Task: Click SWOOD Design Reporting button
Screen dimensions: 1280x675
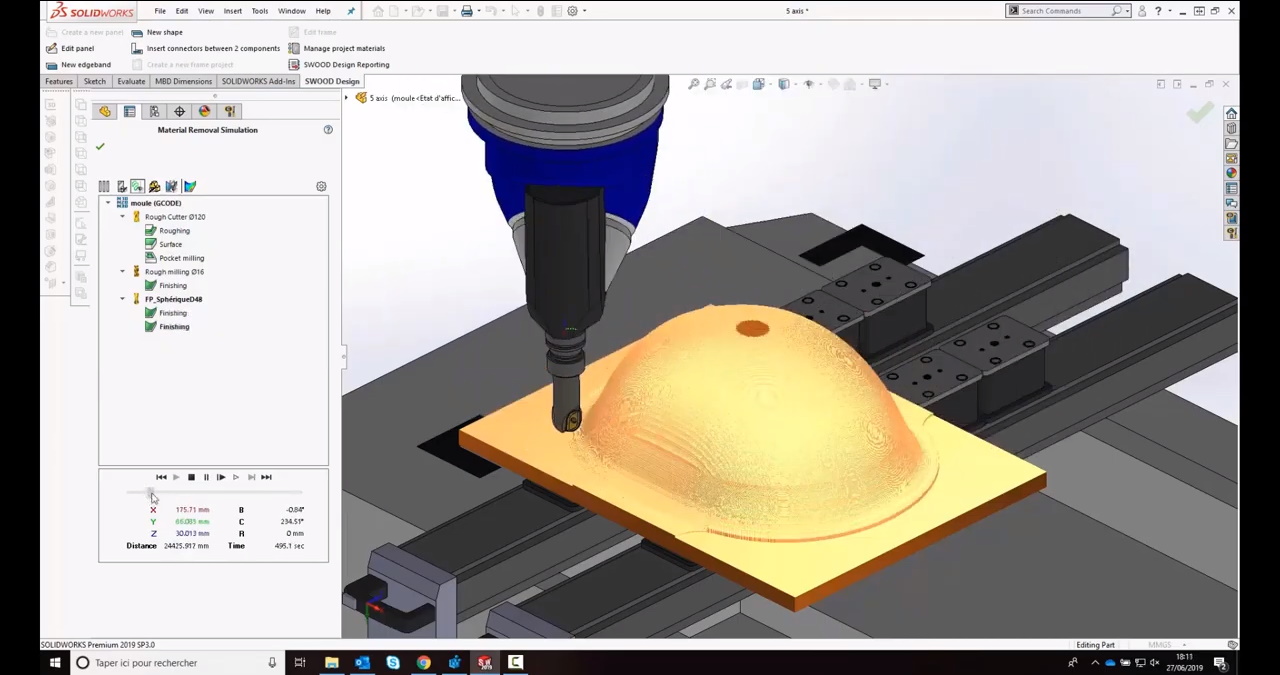Action: [x=346, y=65]
